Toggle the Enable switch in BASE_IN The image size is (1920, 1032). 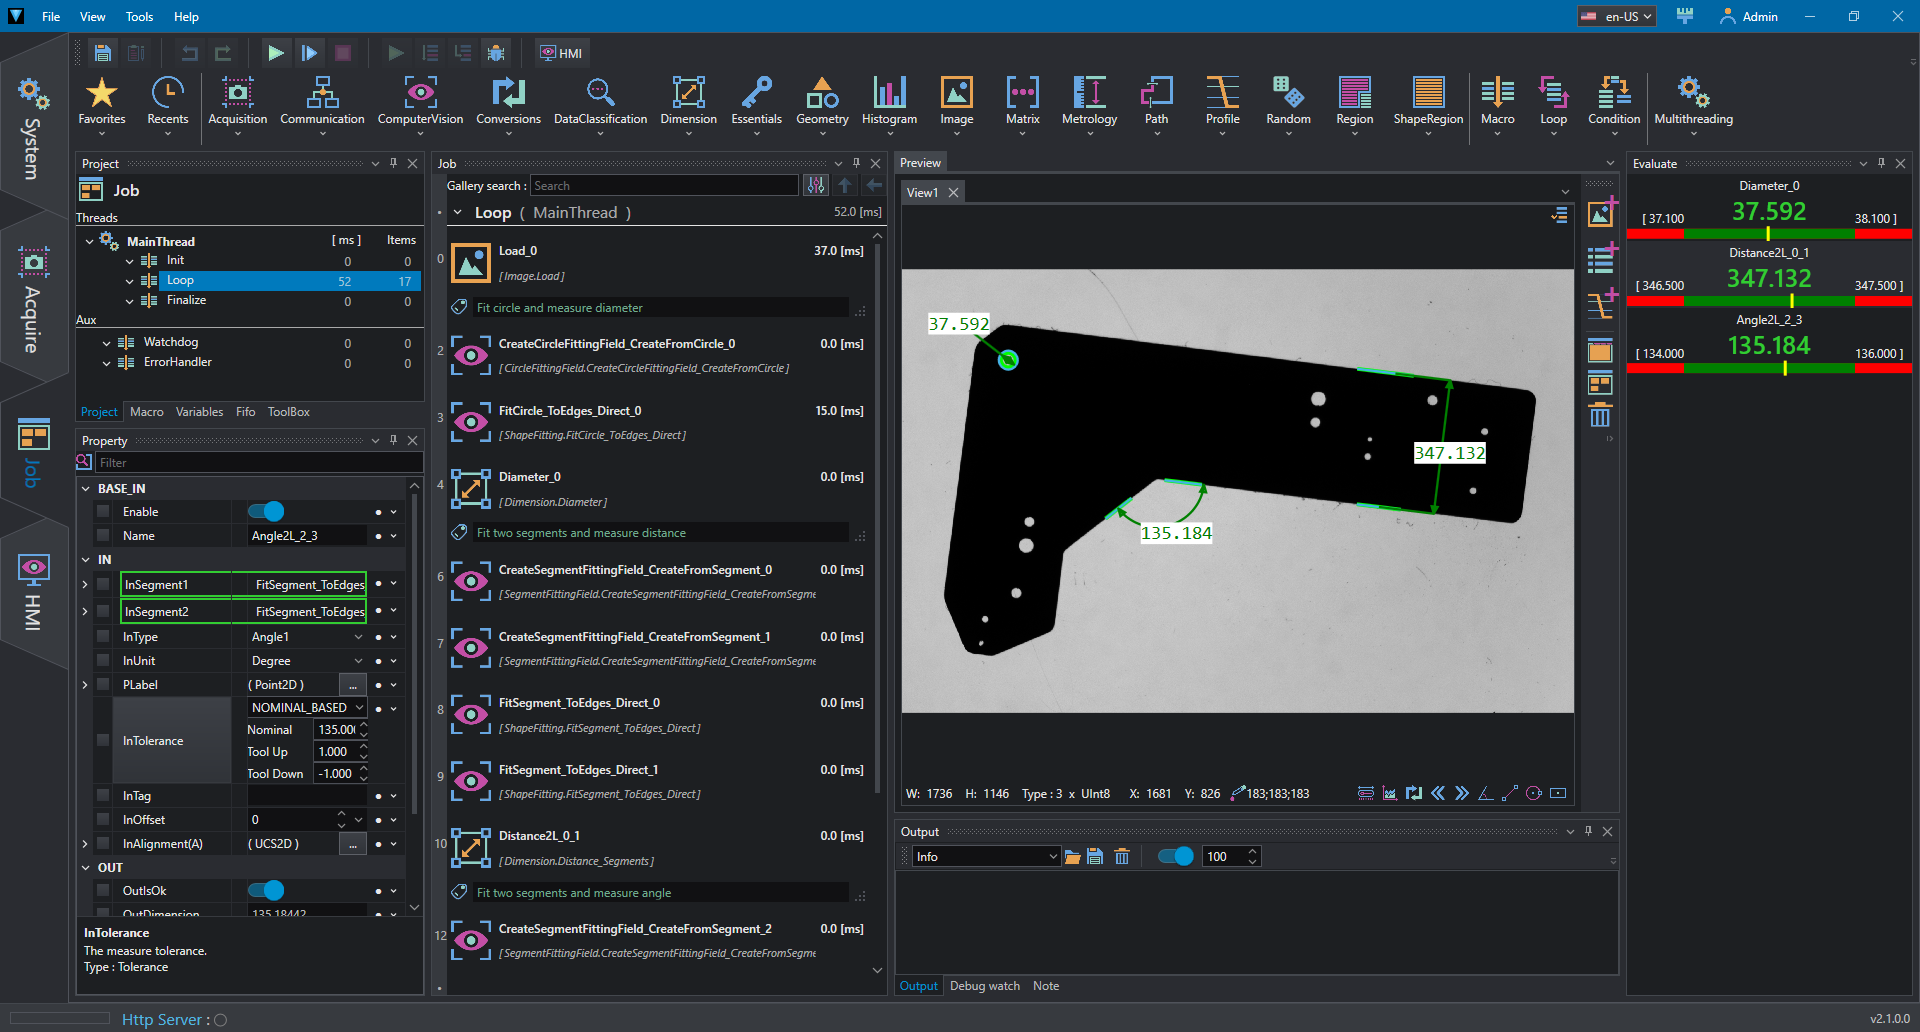(x=266, y=512)
